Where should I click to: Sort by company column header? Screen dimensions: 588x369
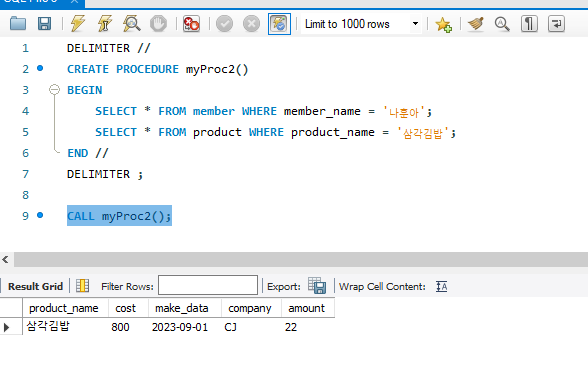[251, 308]
